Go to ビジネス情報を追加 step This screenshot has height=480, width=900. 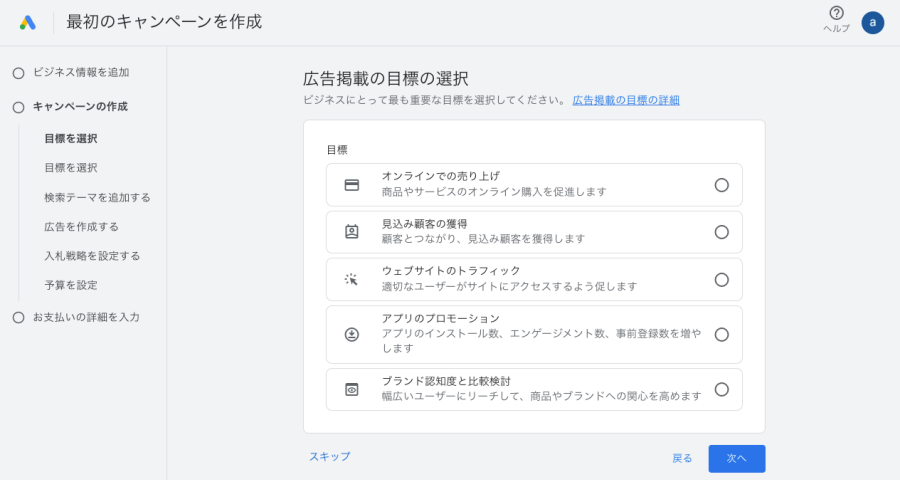[81, 72]
